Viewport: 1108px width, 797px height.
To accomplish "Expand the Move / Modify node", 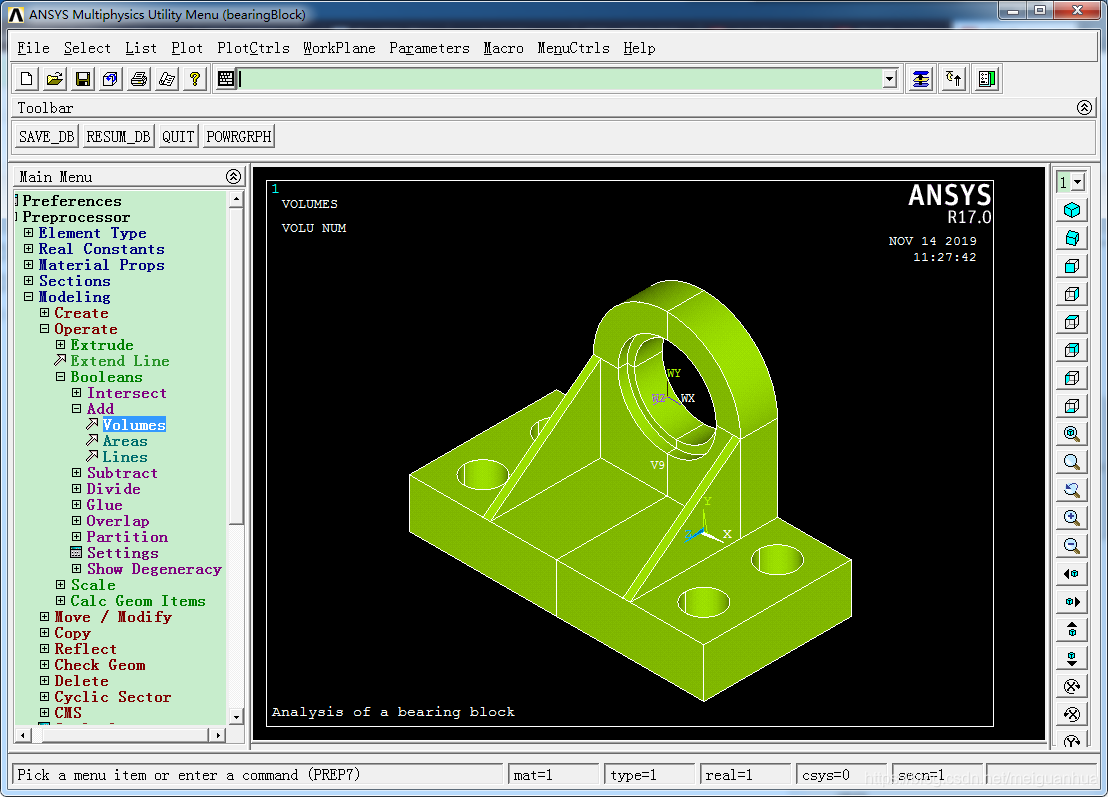I will 45,617.
